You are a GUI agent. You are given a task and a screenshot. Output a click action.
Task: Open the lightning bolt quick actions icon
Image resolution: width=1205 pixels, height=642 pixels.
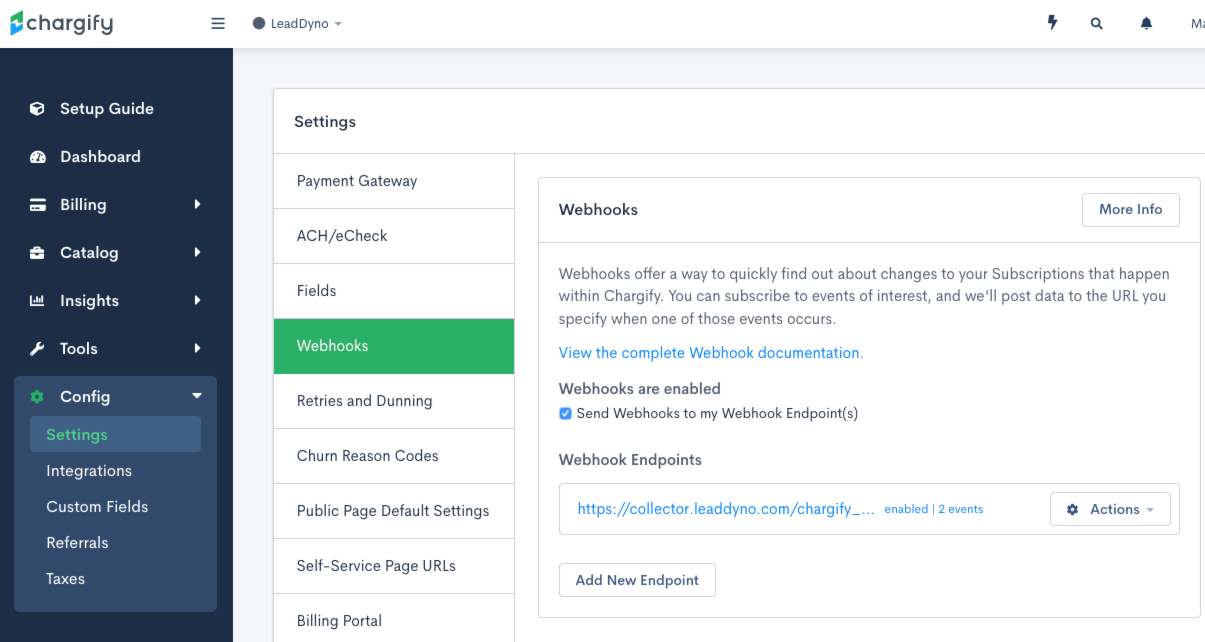point(1052,23)
